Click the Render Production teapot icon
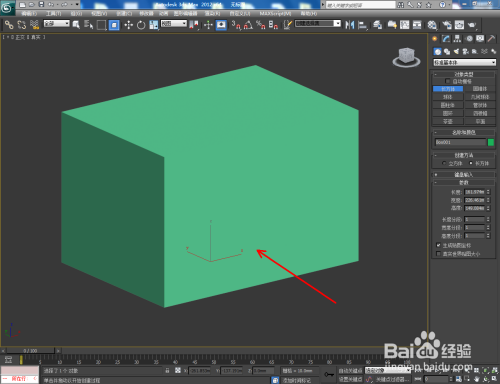 click(x=472, y=25)
